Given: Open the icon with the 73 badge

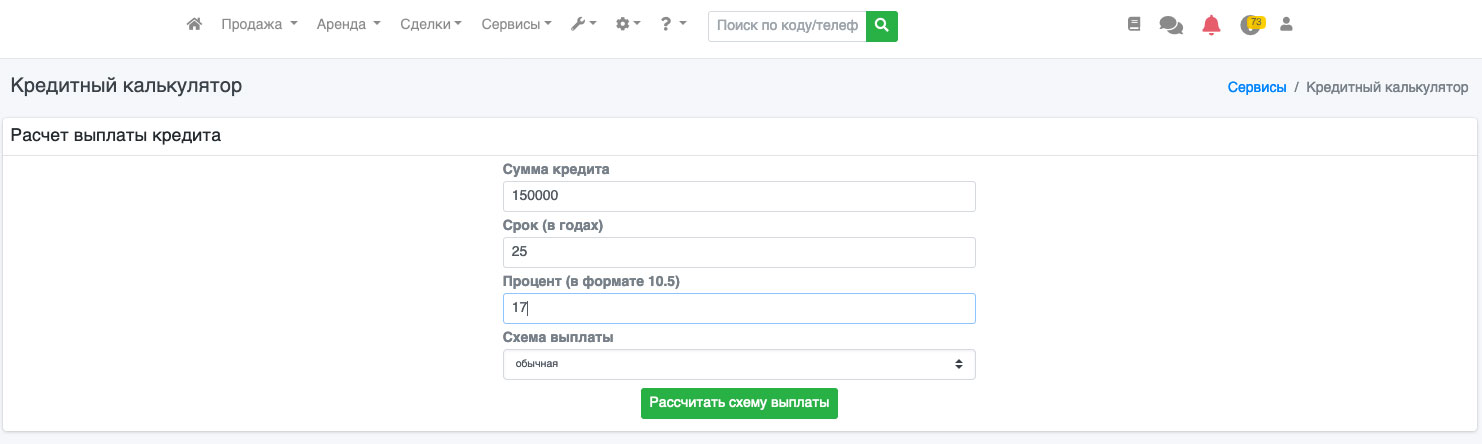Looking at the screenshot, I should 1250,25.
